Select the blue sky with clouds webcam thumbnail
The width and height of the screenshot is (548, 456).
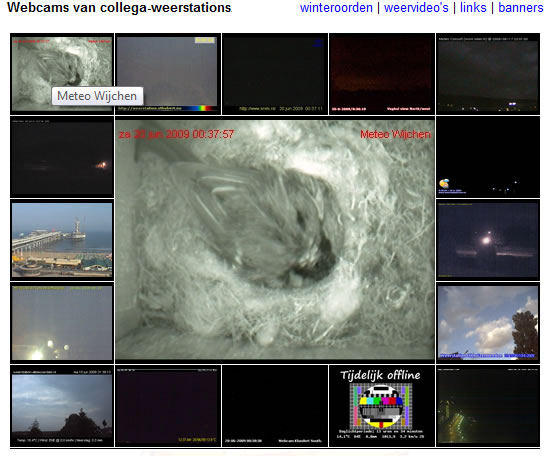[488, 323]
